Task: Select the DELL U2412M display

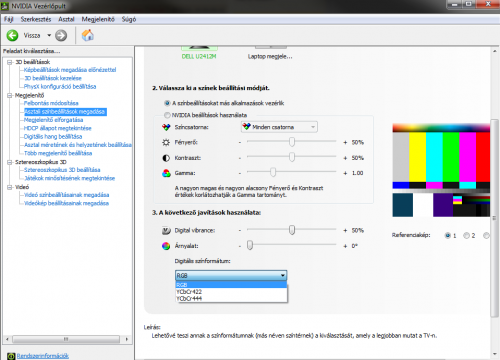Action: [x=199, y=53]
